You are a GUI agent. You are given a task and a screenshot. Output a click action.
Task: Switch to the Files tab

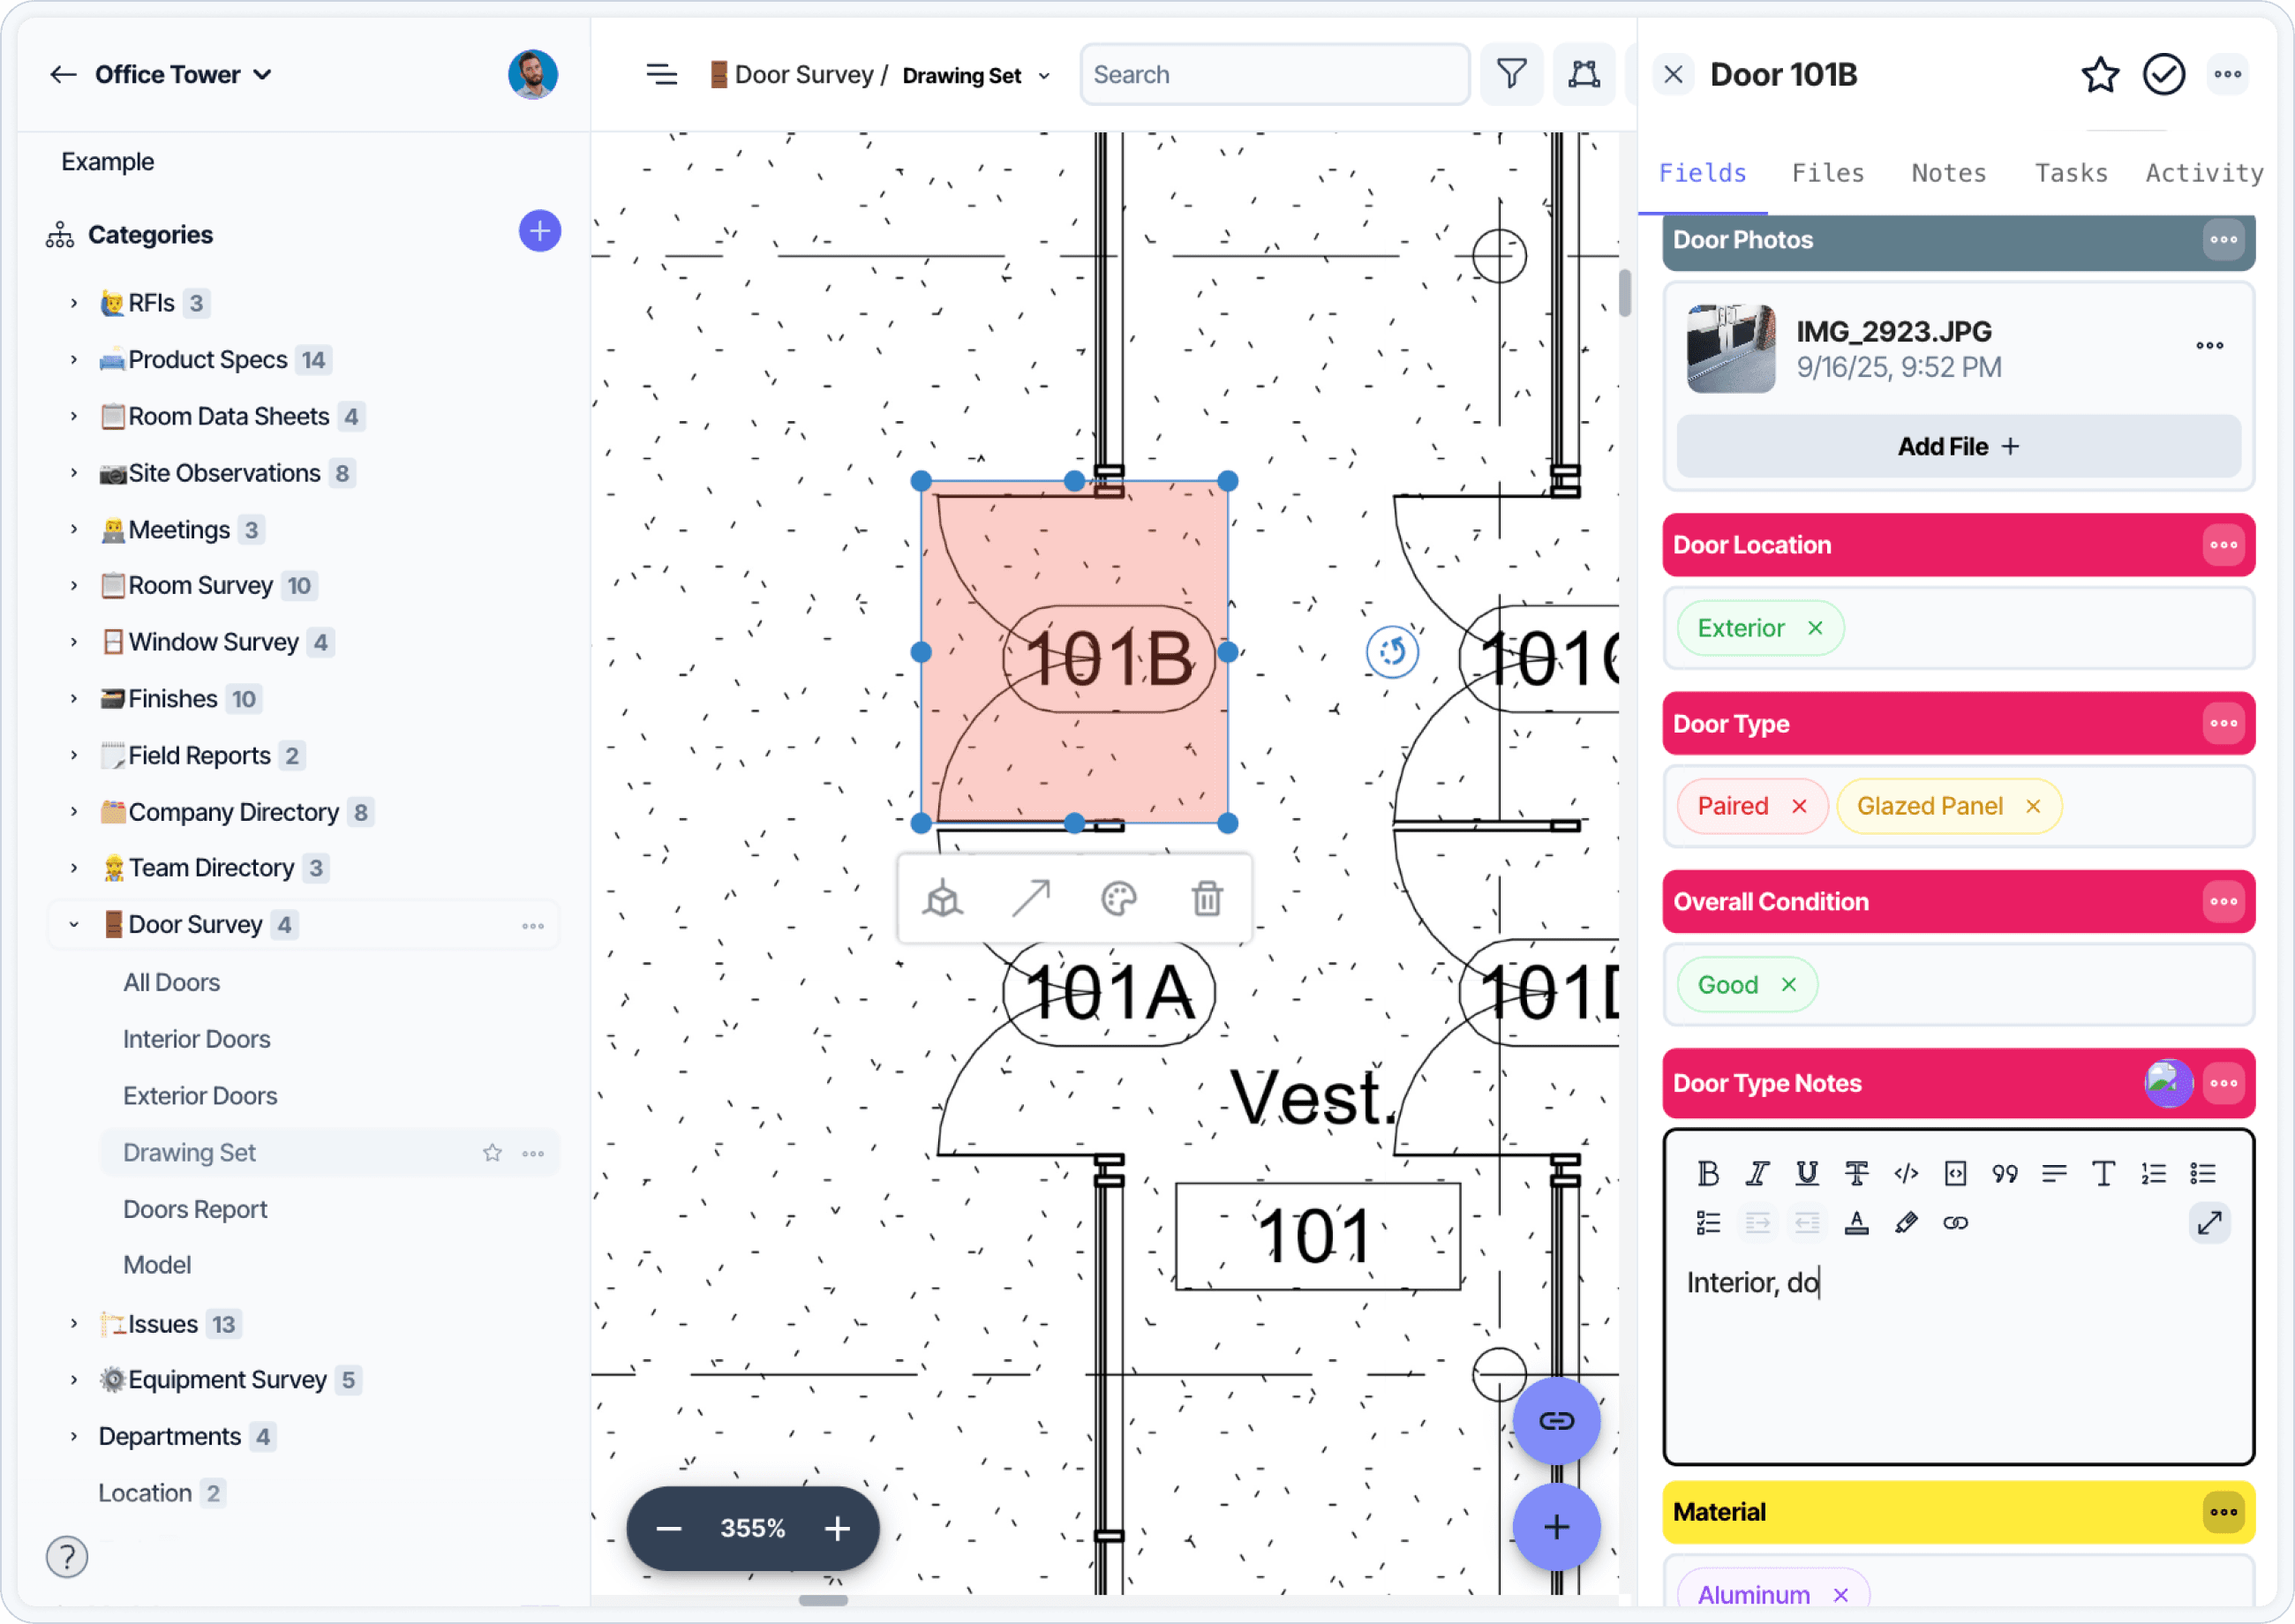1827,173
